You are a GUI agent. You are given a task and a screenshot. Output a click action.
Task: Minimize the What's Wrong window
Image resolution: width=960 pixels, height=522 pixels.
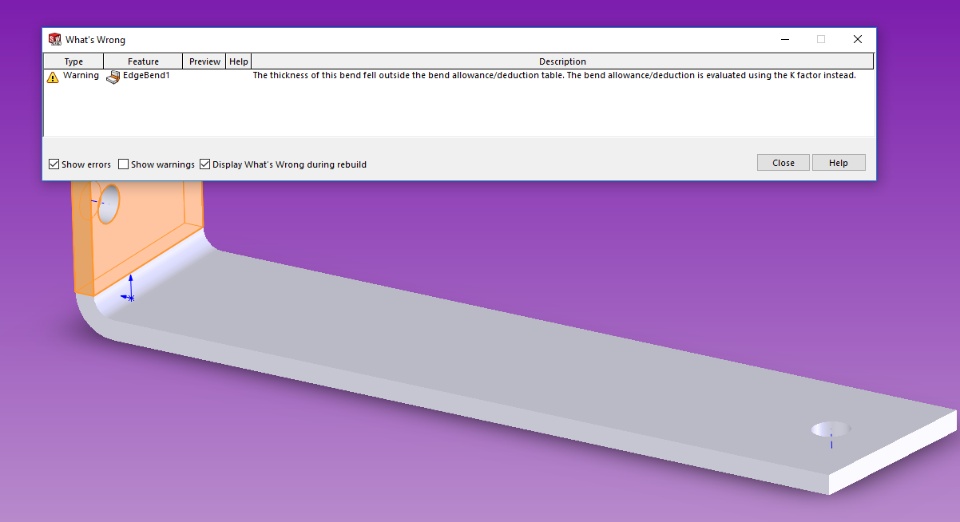coord(785,39)
